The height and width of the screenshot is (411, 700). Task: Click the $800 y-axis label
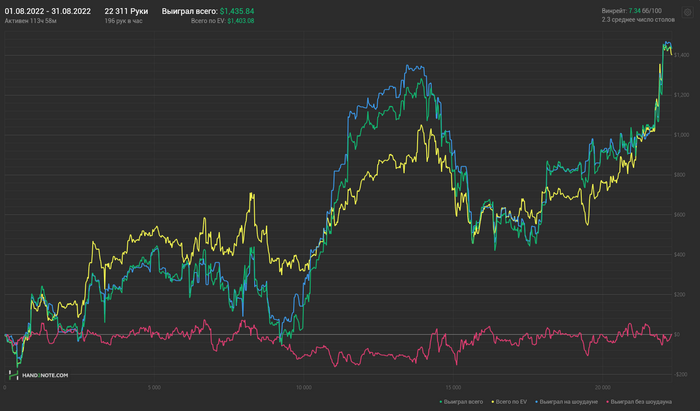(679, 174)
